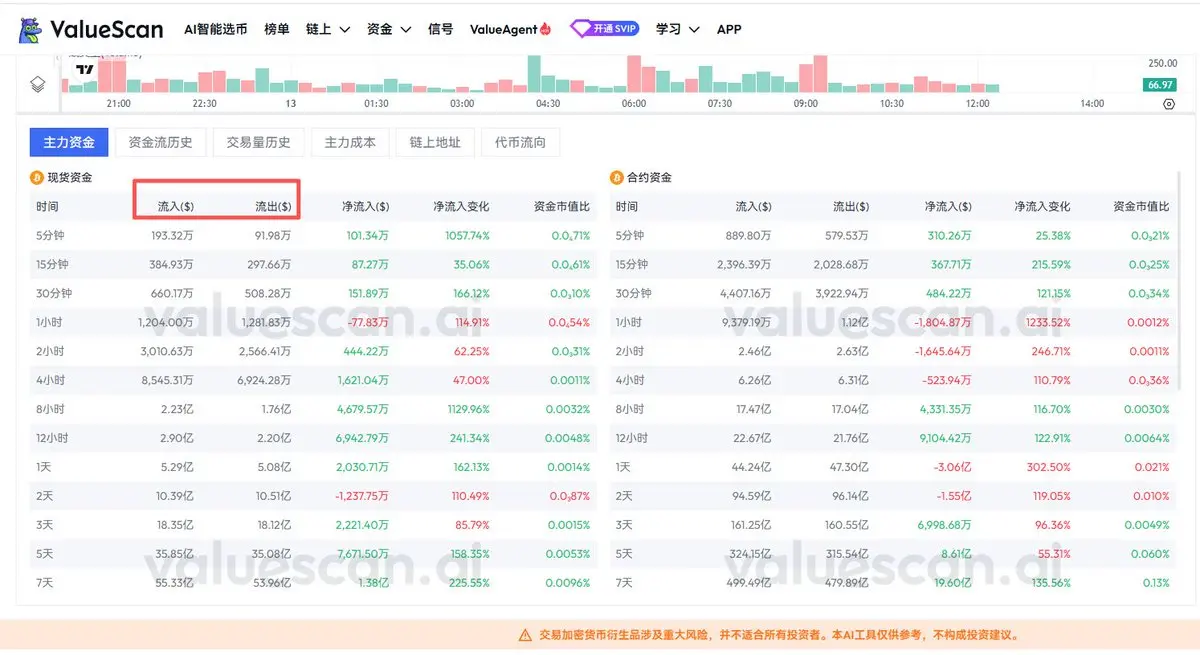This screenshot has height=655, width=1200.
Task: Click 净流入变化 header in 现货资金 table
Action: click(x=461, y=207)
